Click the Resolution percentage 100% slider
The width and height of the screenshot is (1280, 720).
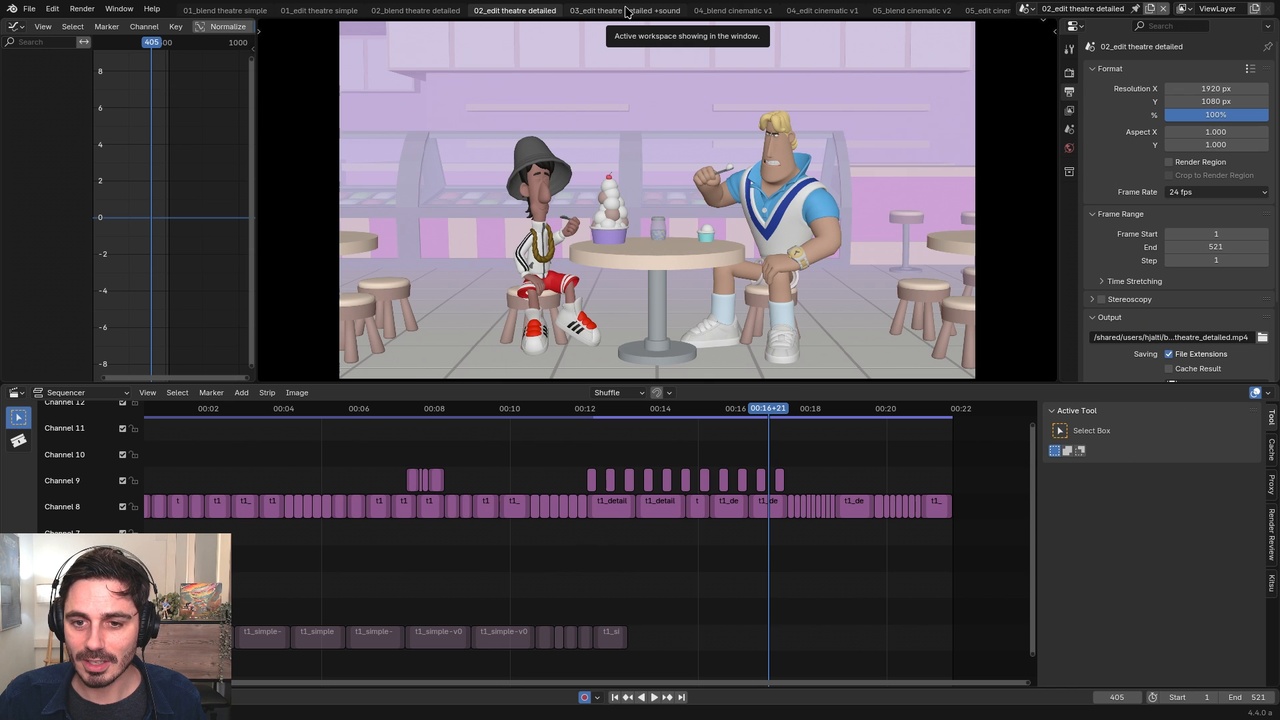1216,115
